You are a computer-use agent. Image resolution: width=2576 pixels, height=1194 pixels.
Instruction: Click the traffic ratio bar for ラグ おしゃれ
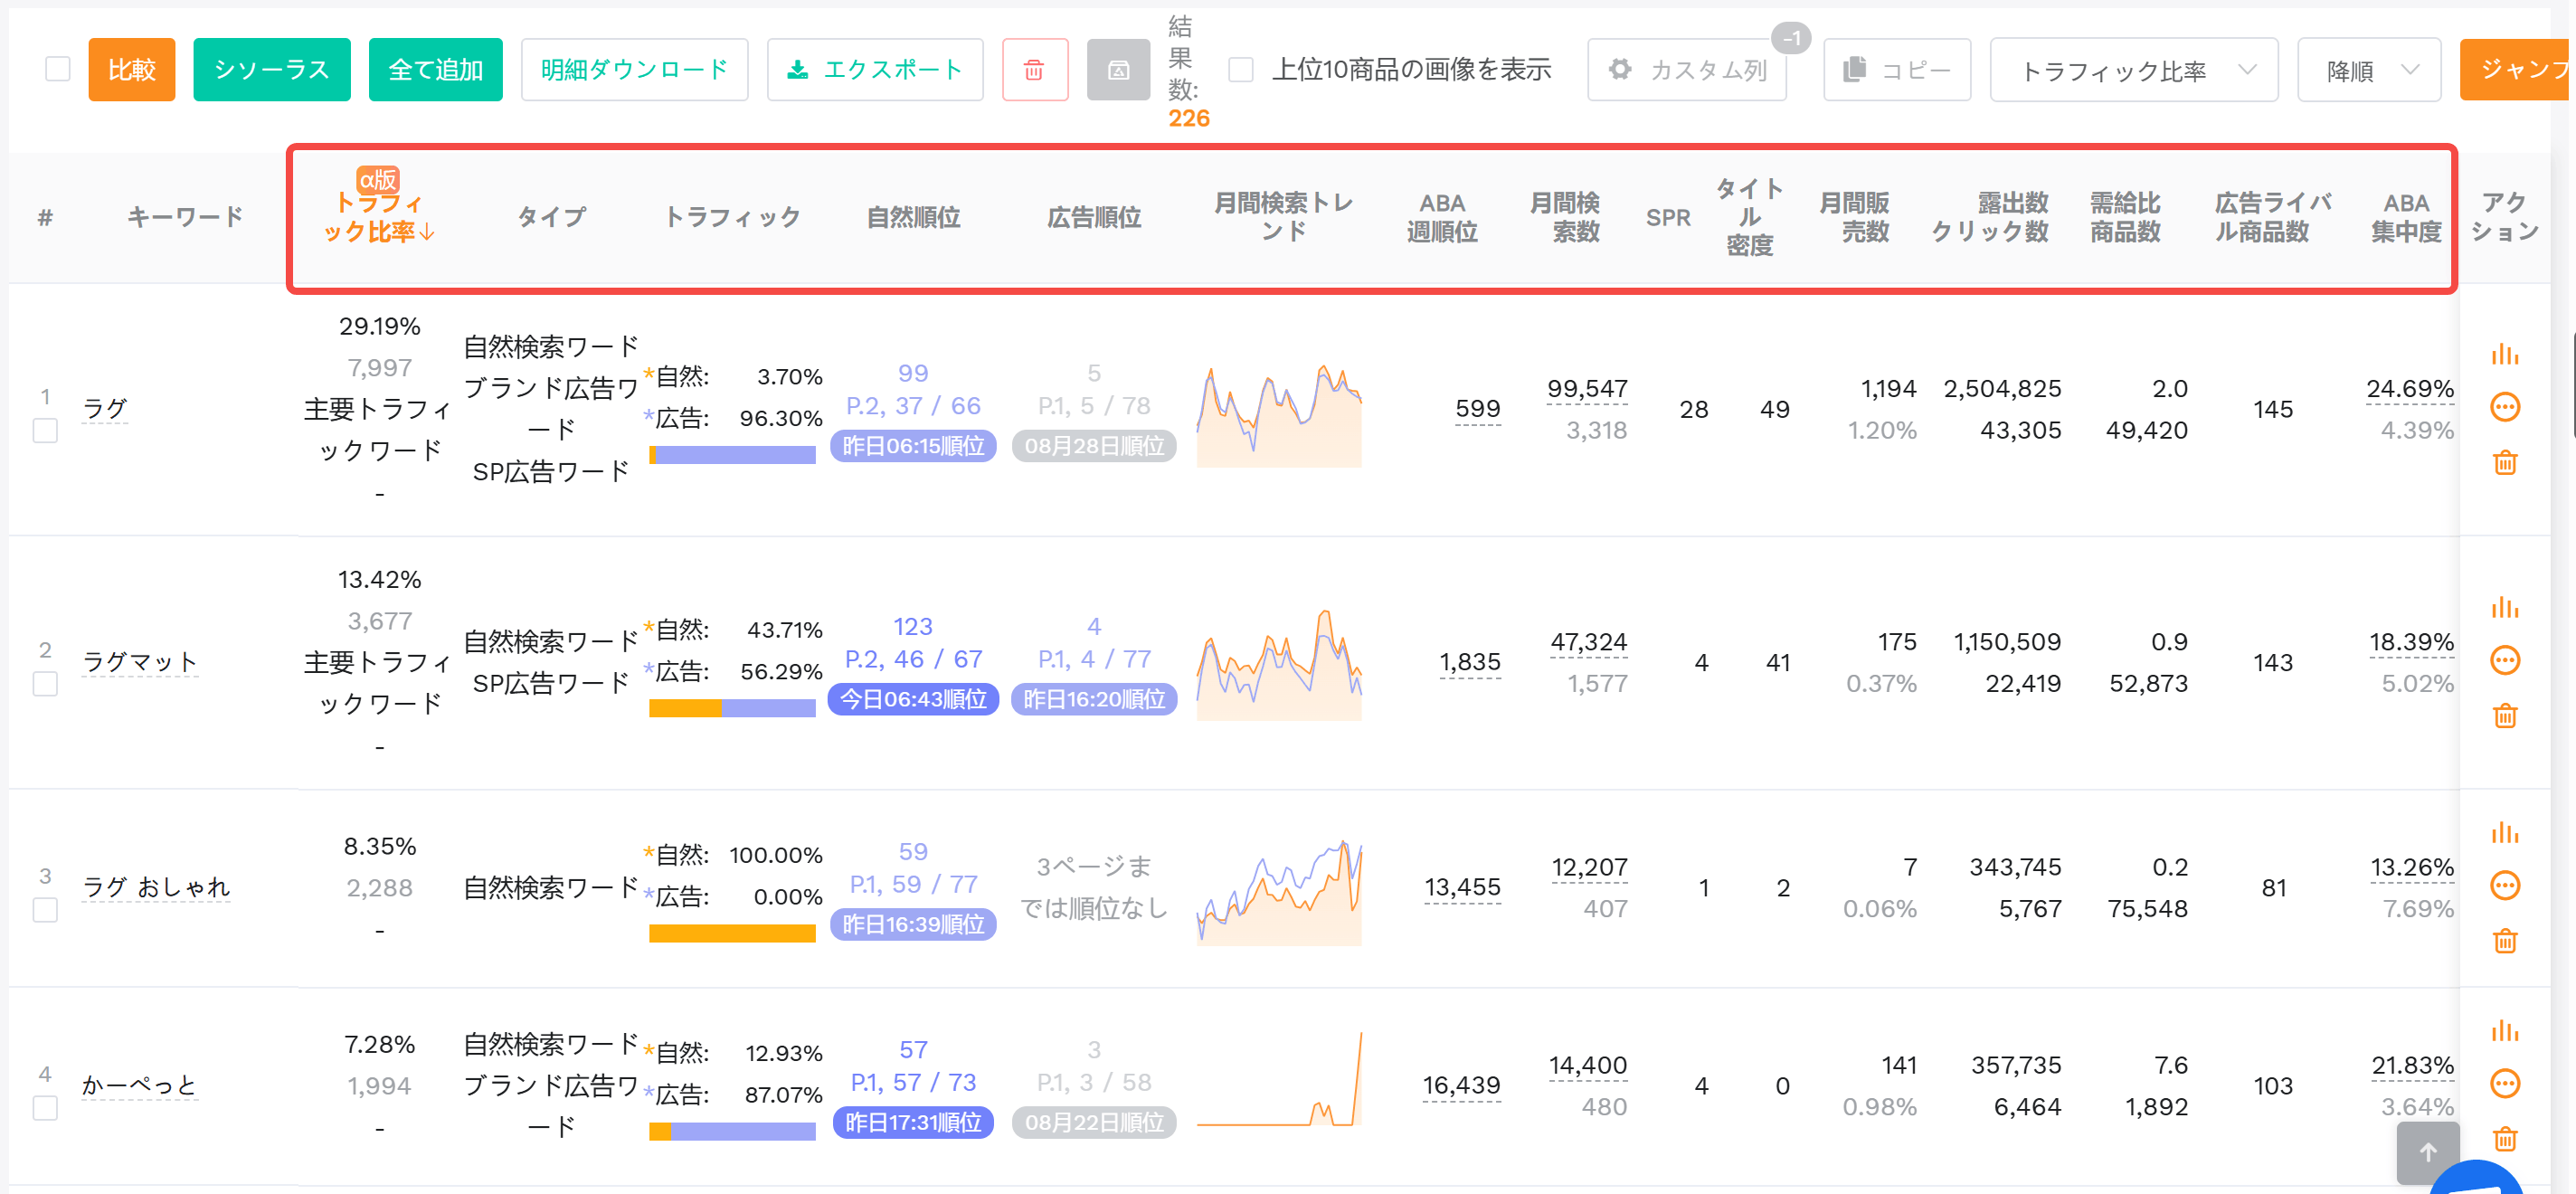coord(732,933)
